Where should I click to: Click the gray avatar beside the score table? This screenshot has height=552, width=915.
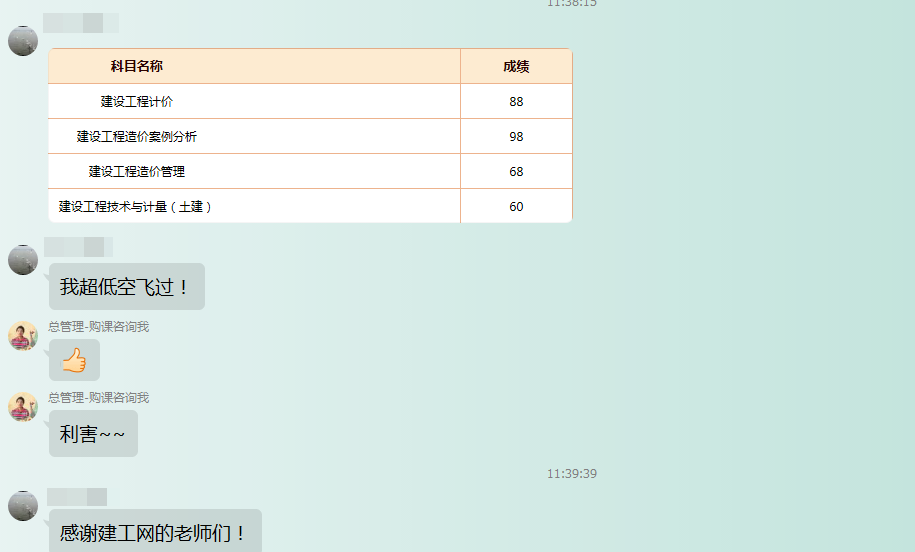click(23, 41)
